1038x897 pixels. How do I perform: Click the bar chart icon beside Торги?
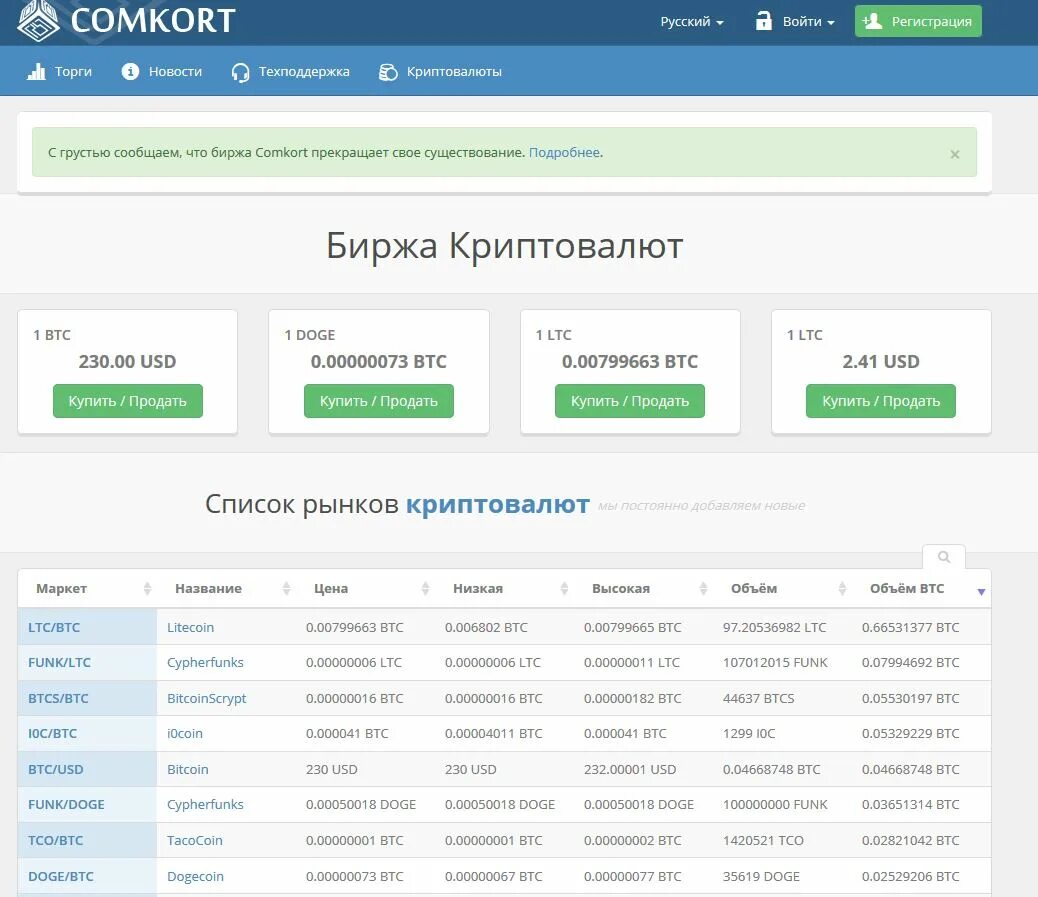coord(36,71)
